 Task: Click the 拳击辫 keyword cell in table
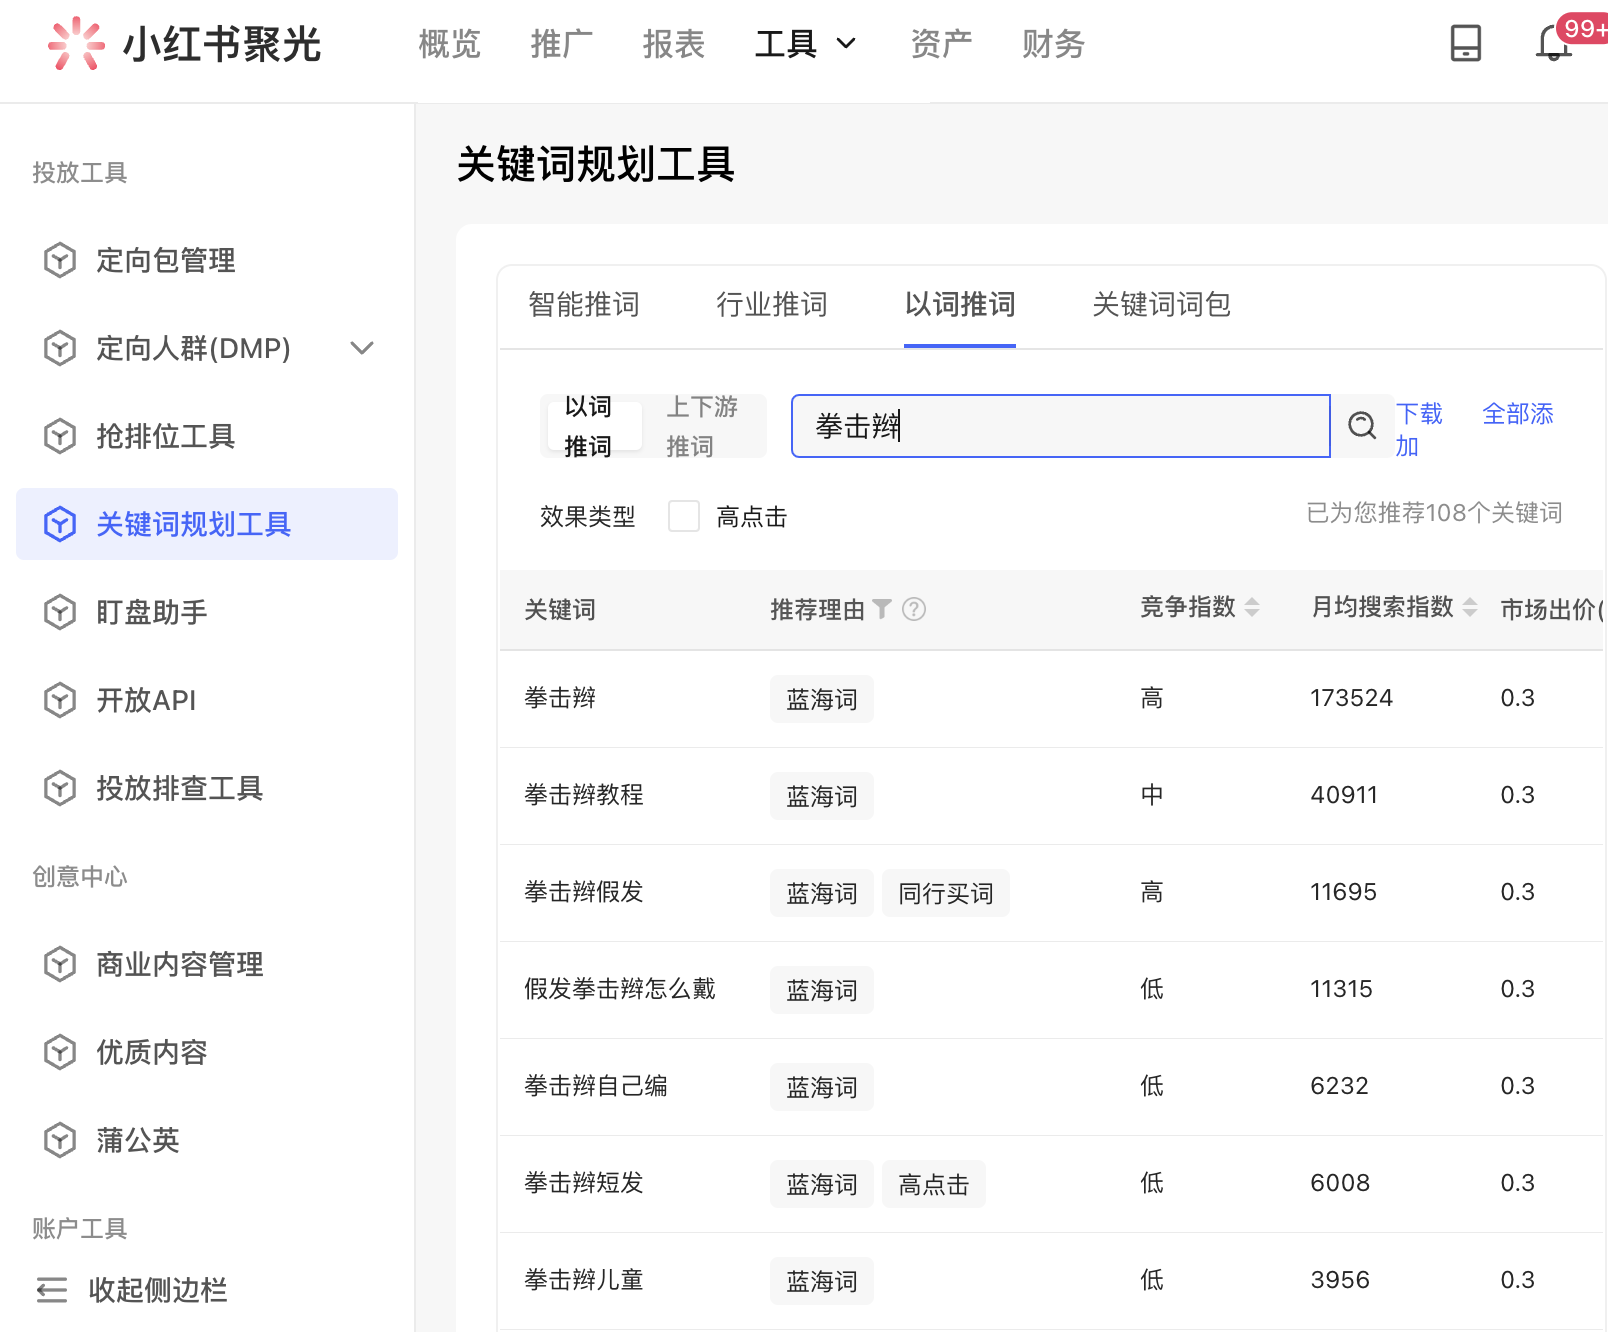[560, 698]
